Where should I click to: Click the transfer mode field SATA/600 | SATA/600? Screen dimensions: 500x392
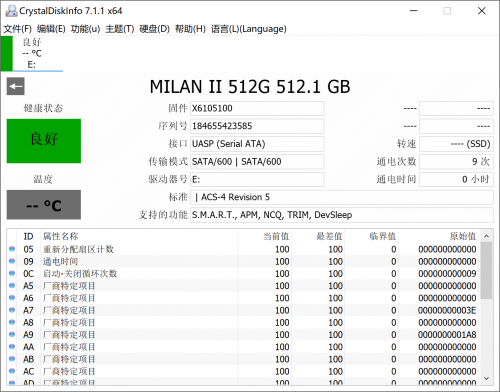click(257, 162)
